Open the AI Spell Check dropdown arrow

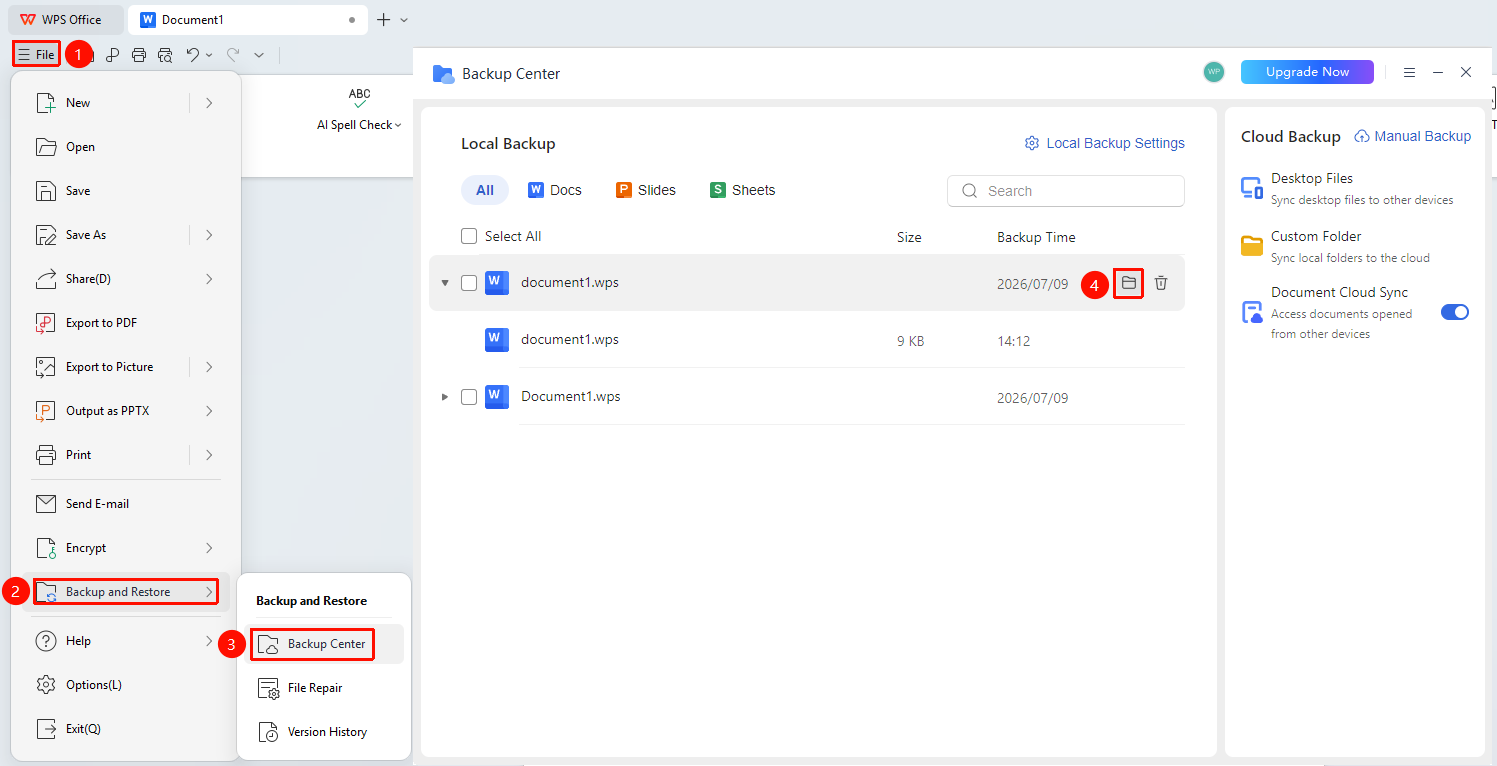tap(398, 125)
